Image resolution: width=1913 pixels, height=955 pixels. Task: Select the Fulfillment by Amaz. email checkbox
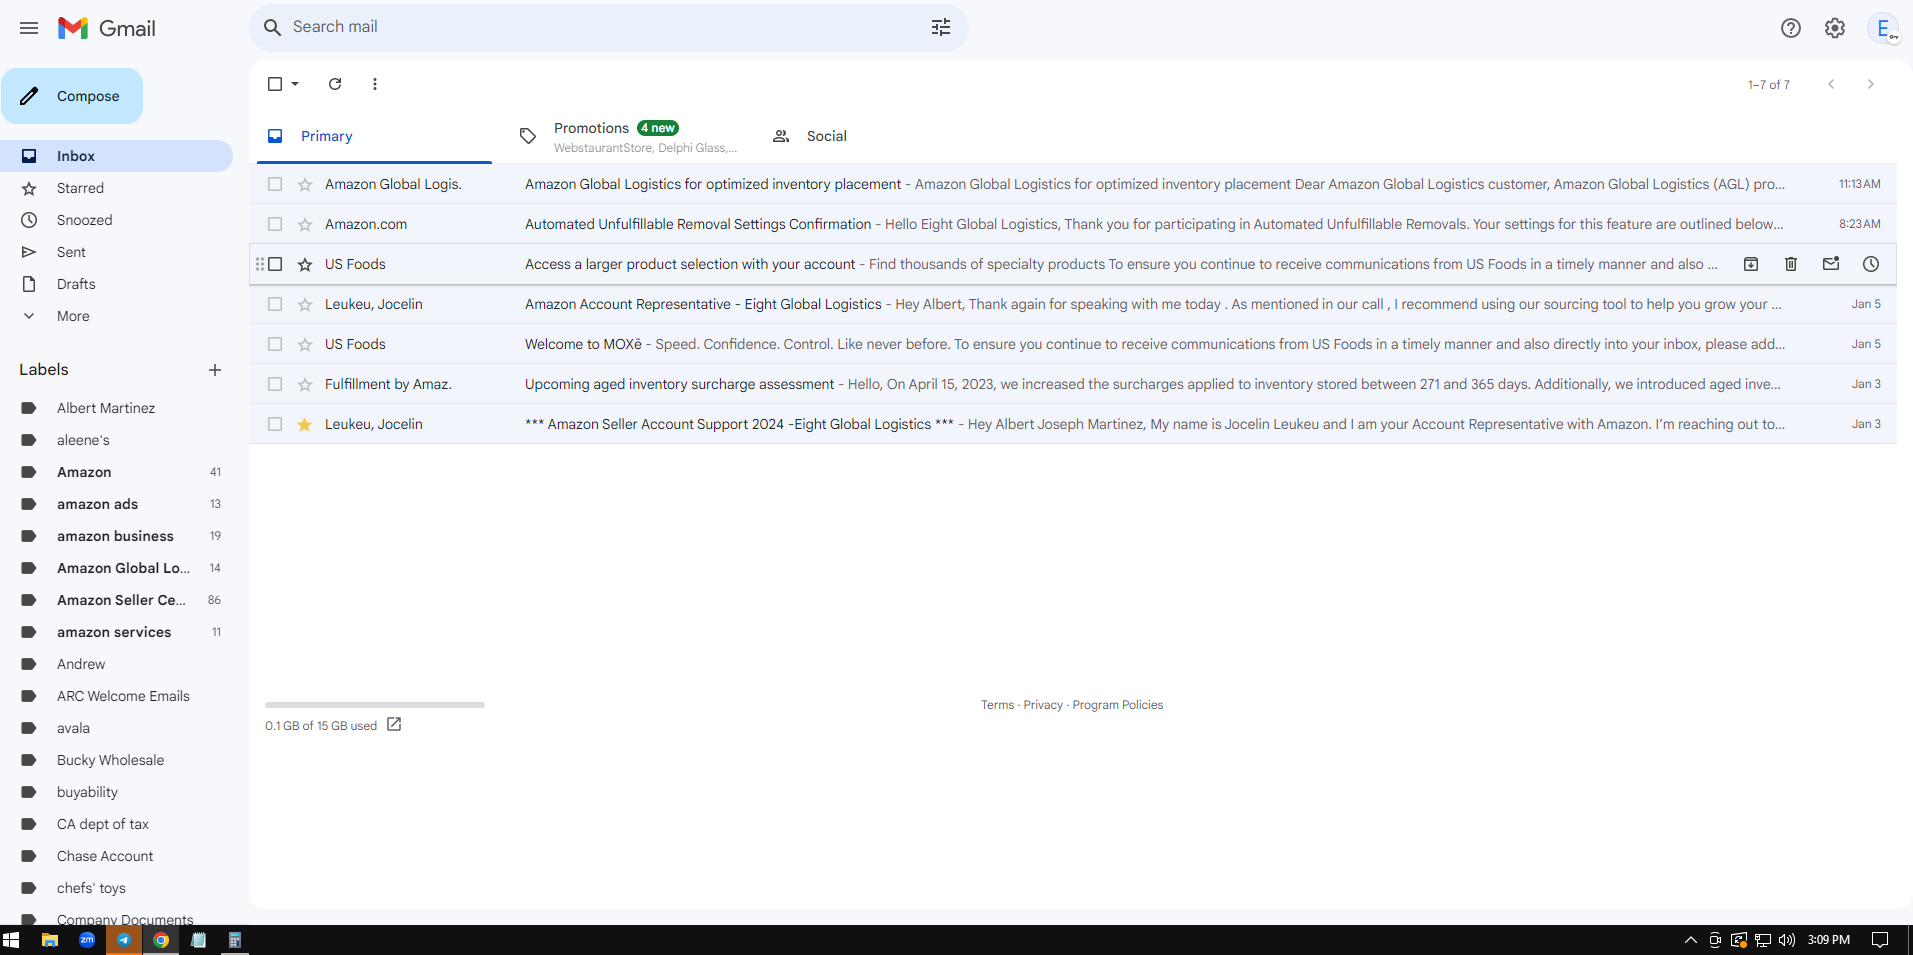coord(275,384)
